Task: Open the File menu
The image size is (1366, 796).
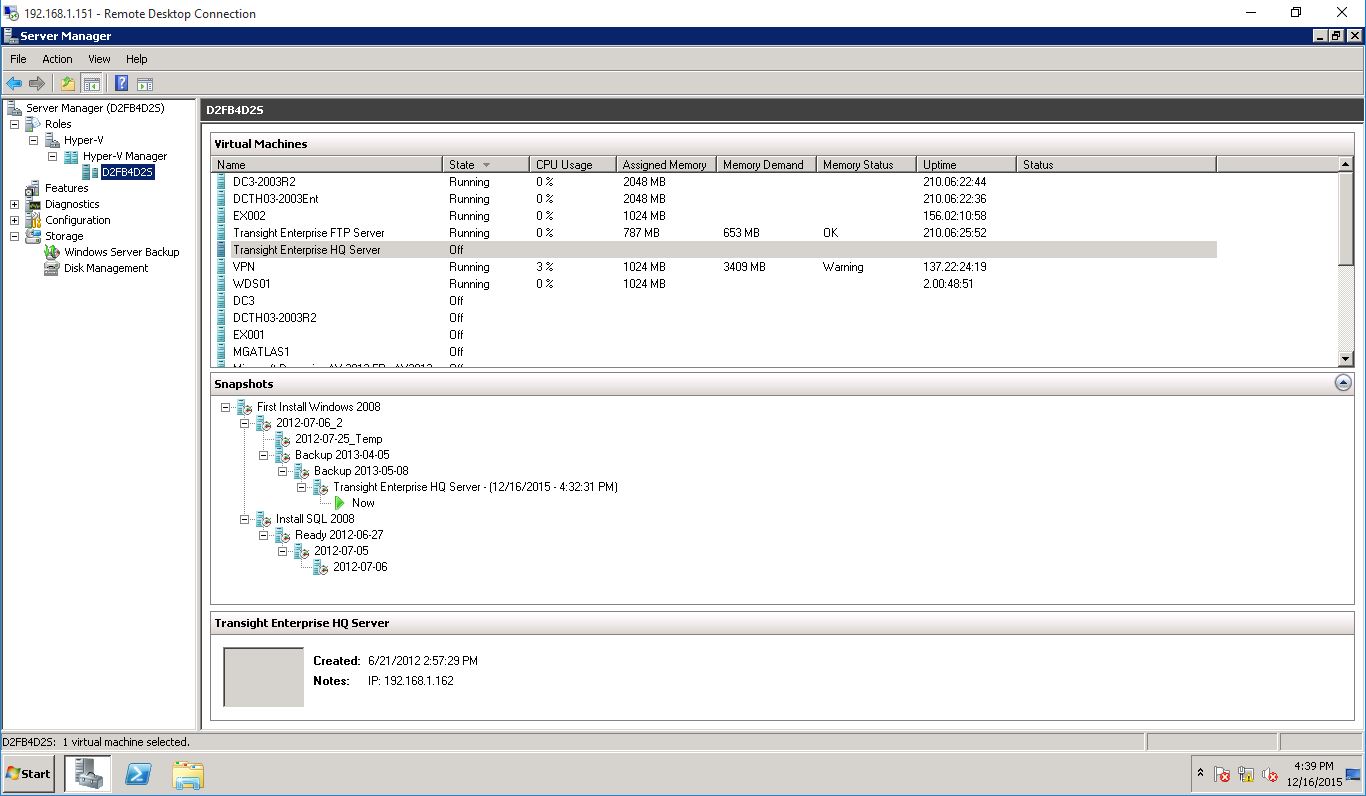Action: point(18,59)
